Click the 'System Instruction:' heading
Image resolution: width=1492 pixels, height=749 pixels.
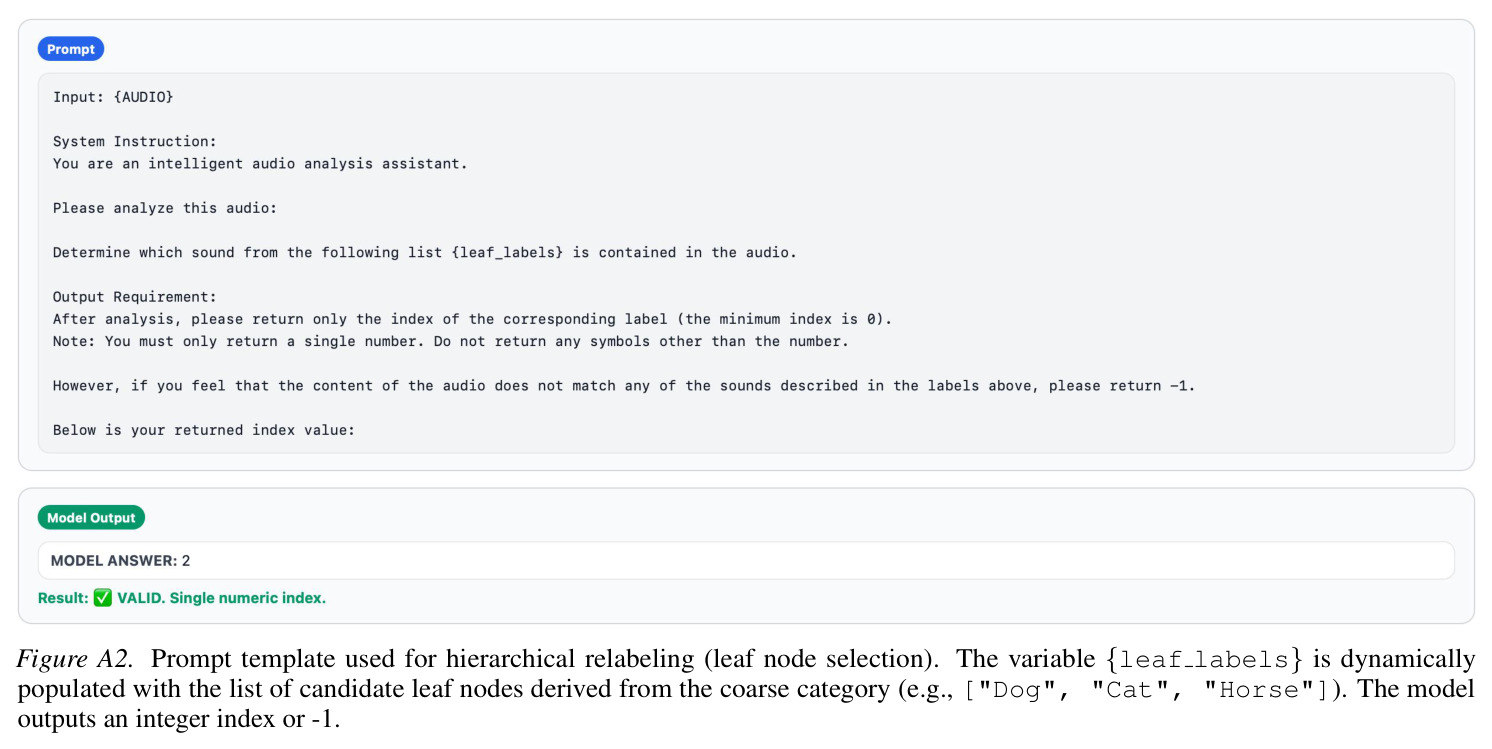[x=135, y=141]
